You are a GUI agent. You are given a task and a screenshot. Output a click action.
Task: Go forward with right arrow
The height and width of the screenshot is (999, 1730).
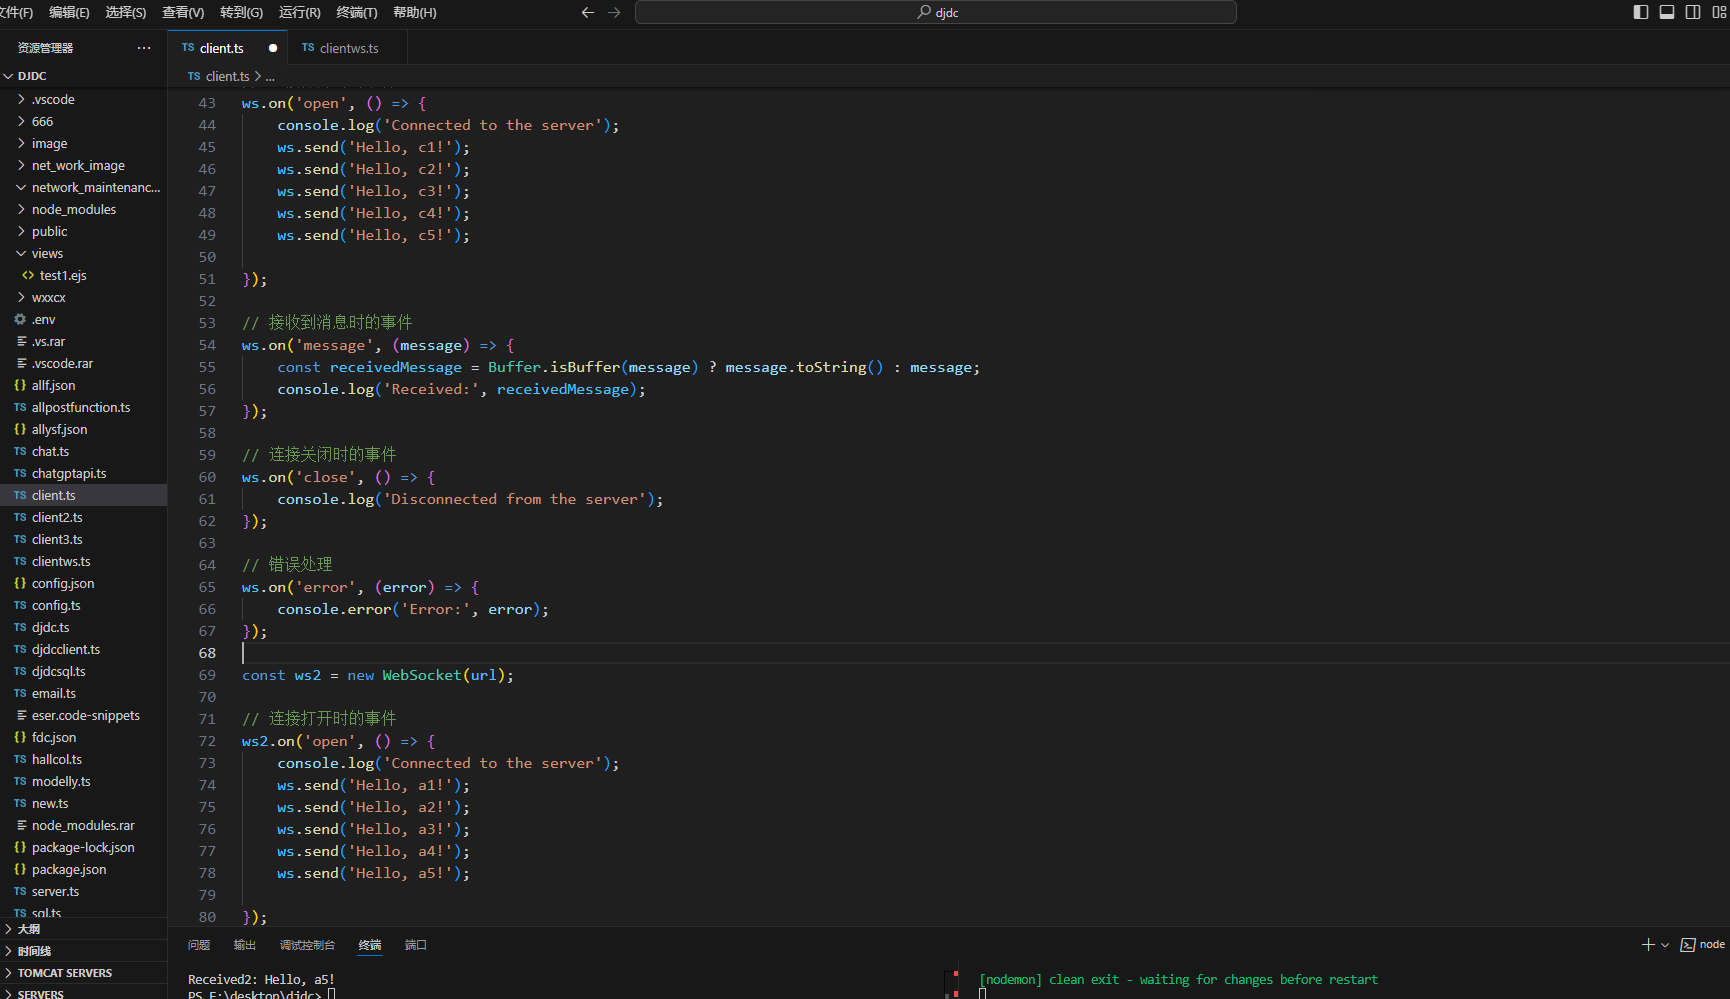[614, 12]
